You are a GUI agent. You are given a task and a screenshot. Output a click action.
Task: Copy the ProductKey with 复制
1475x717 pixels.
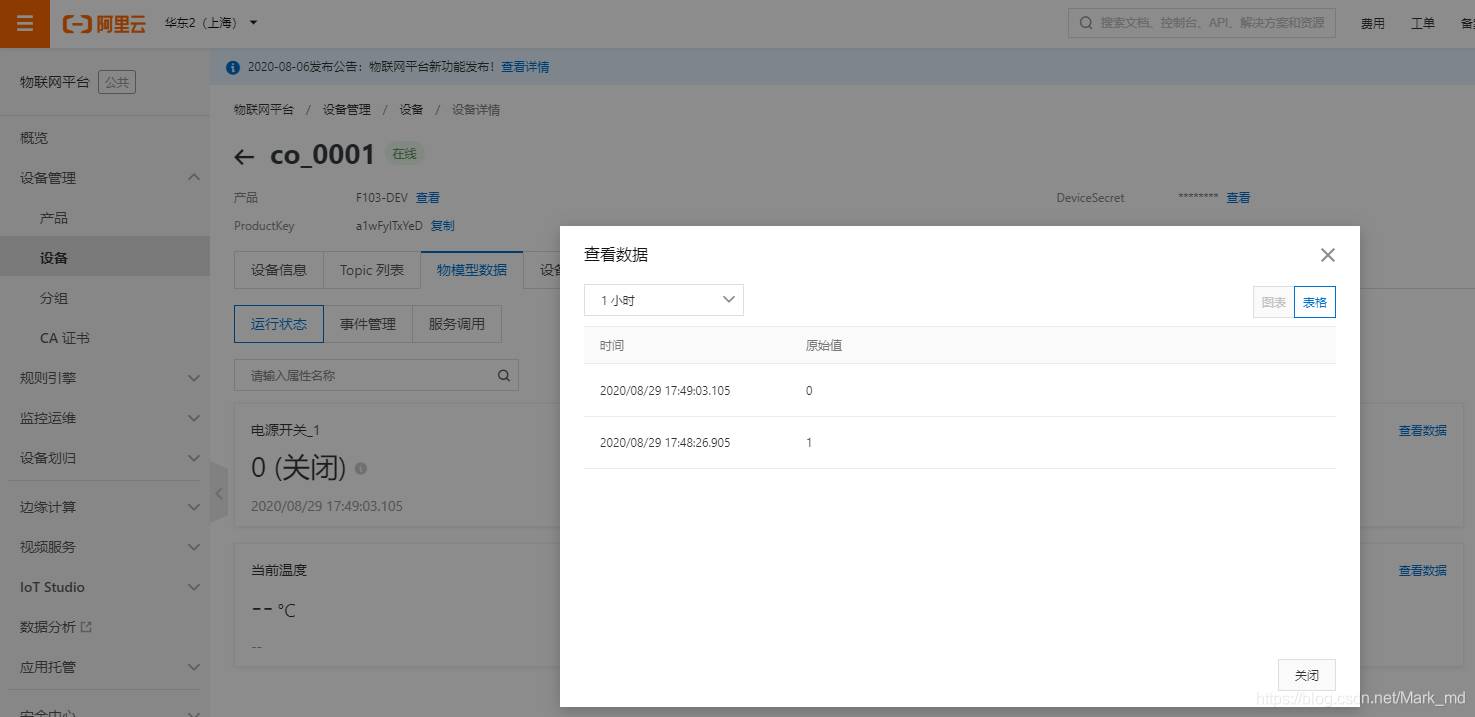tap(442, 226)
